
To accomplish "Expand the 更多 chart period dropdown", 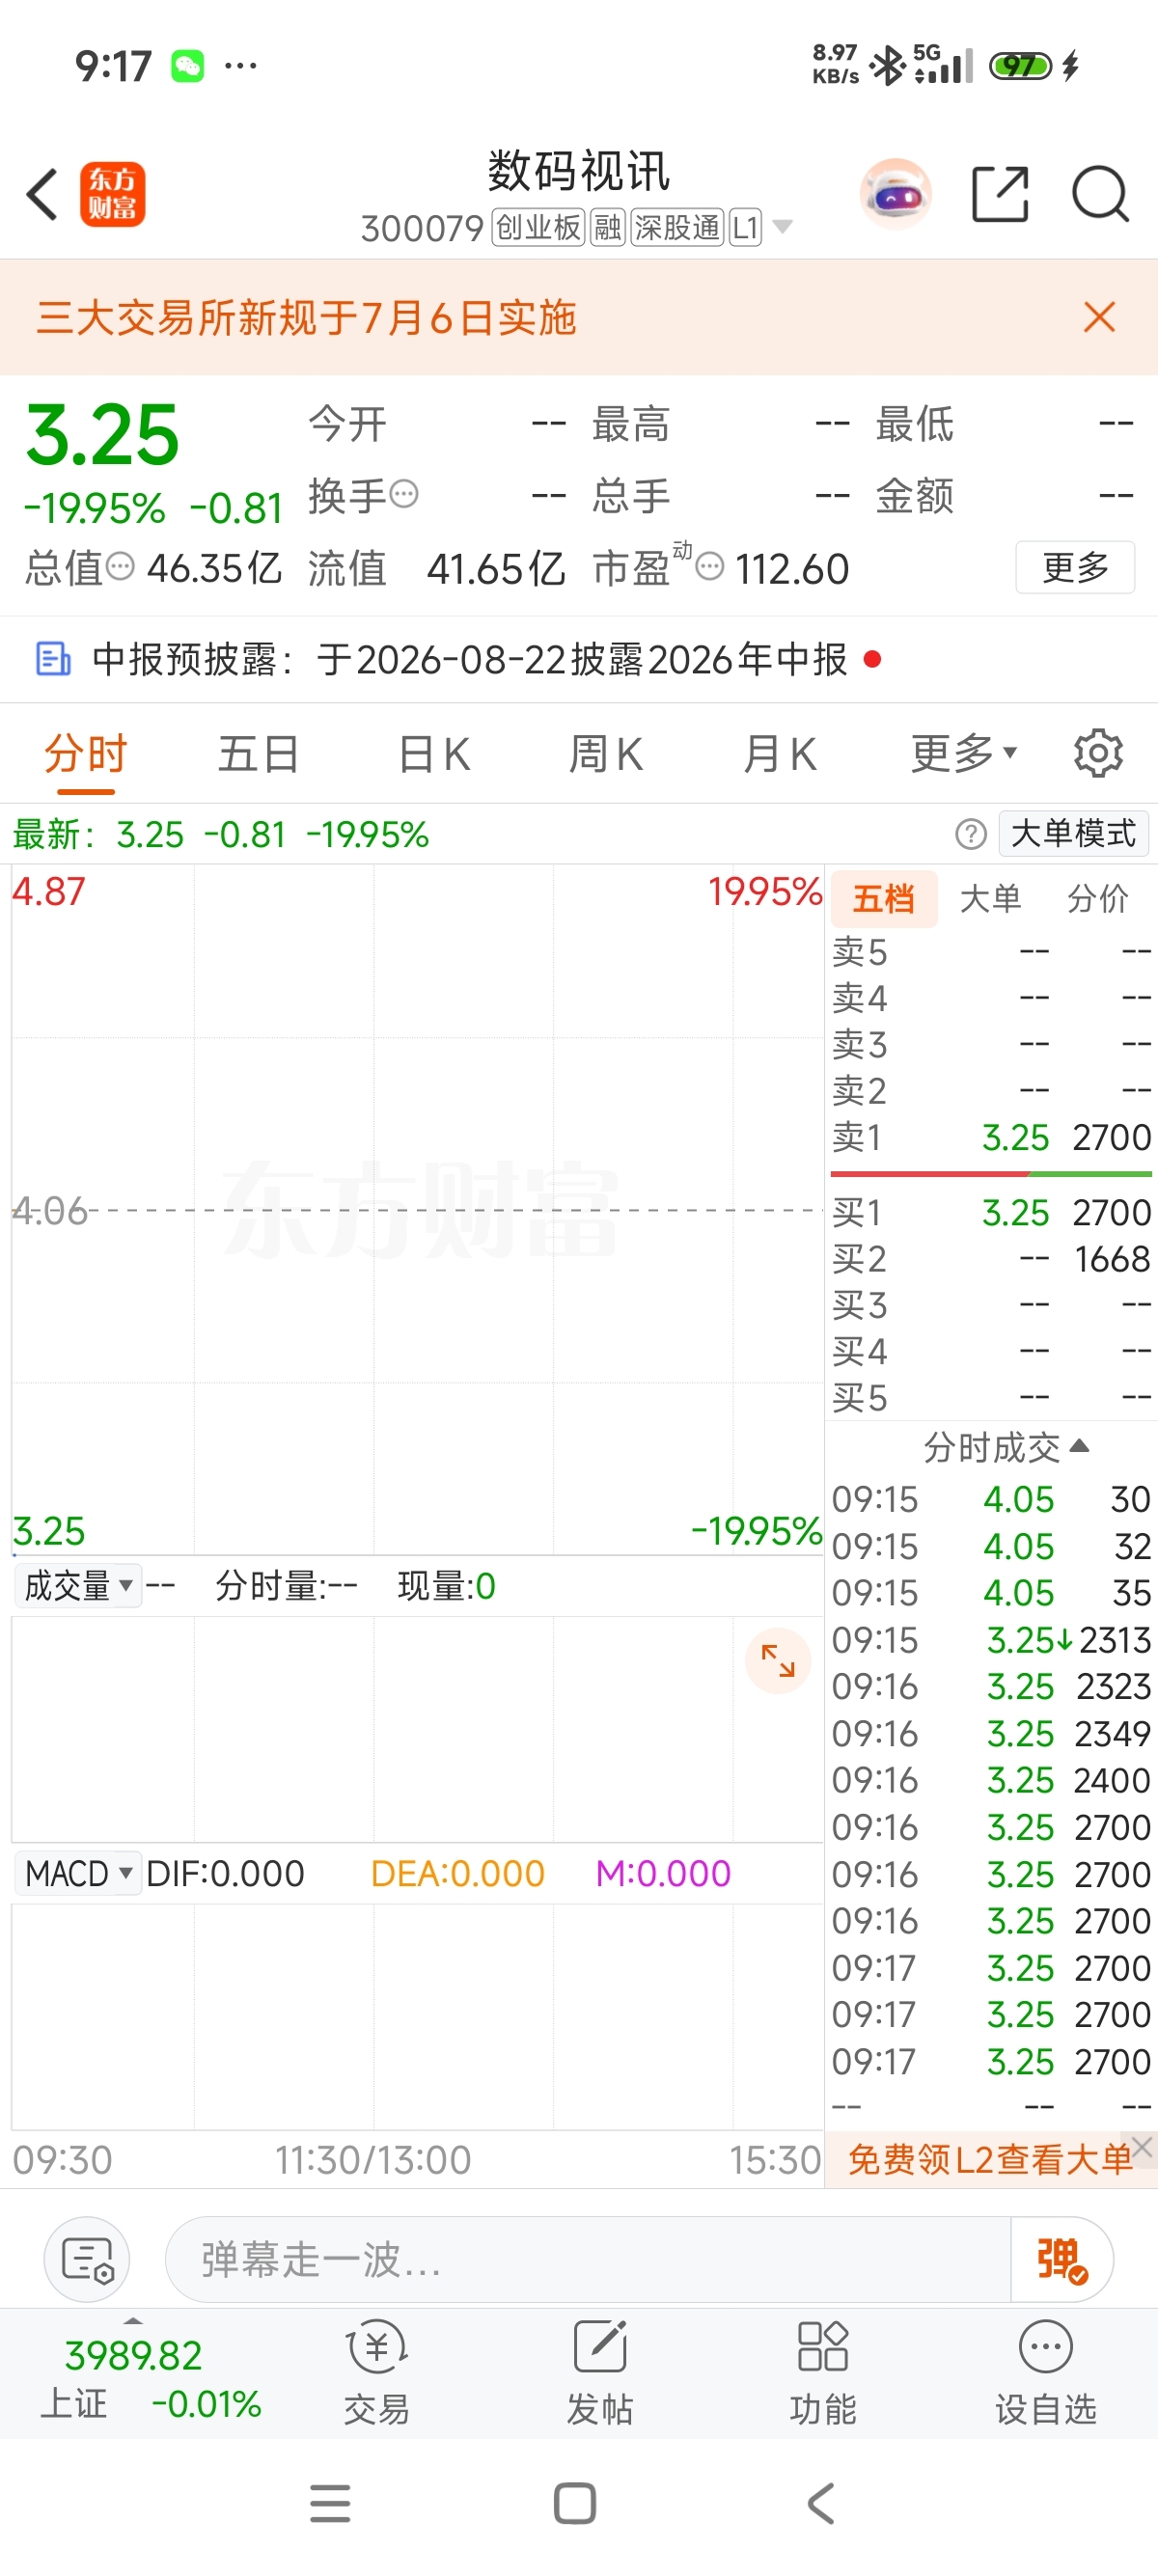I will click(x=963, y=753).
